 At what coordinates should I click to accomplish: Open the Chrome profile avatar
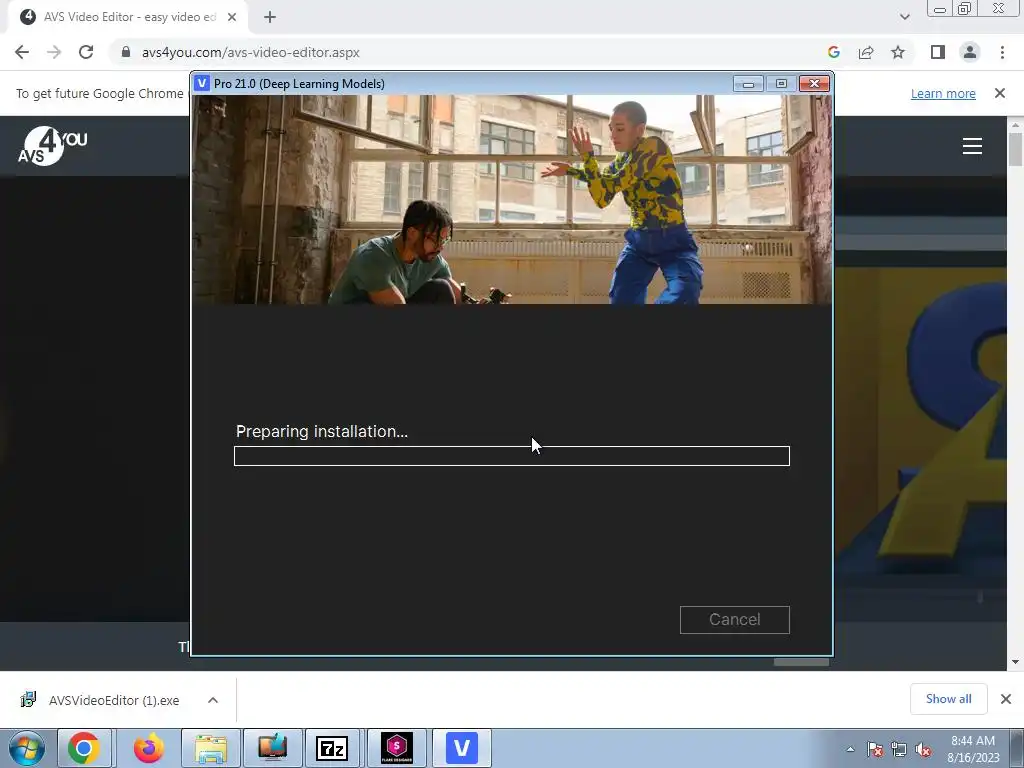coord(970,52)
